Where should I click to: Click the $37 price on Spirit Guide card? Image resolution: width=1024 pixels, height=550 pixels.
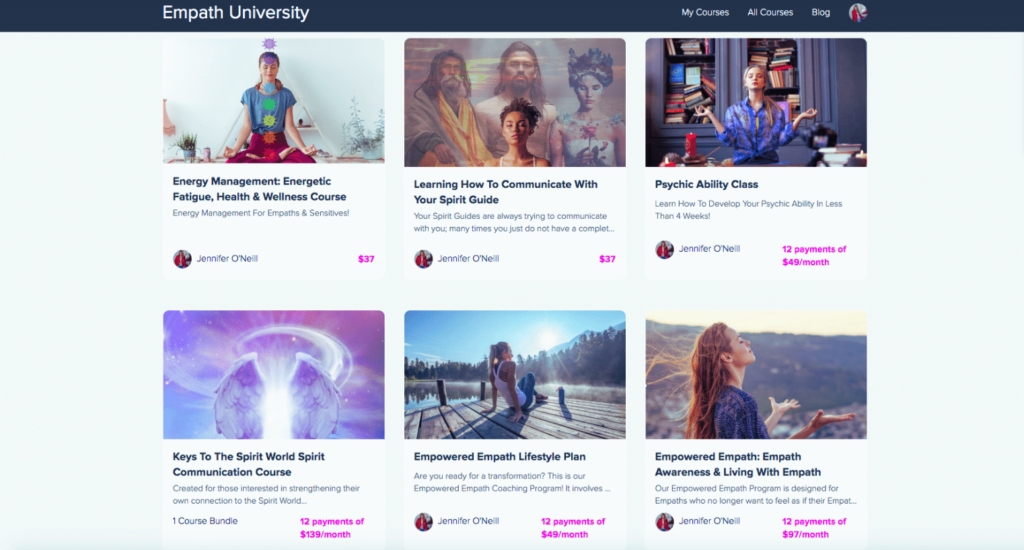(x=607, y=259)
